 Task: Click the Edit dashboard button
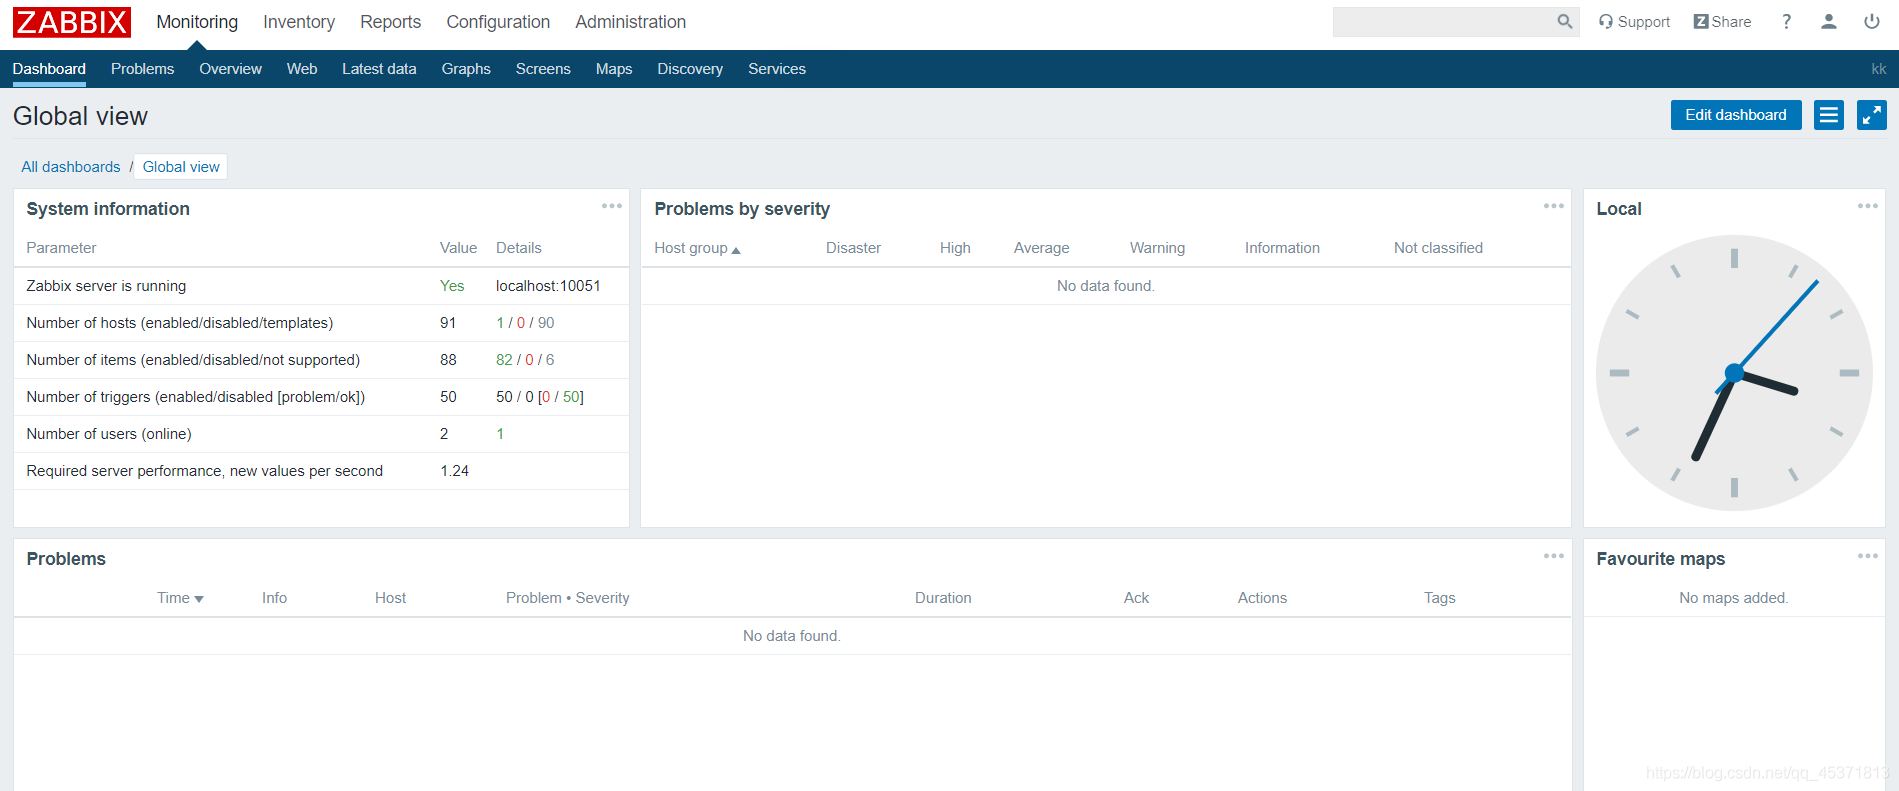coord(1735,115)
